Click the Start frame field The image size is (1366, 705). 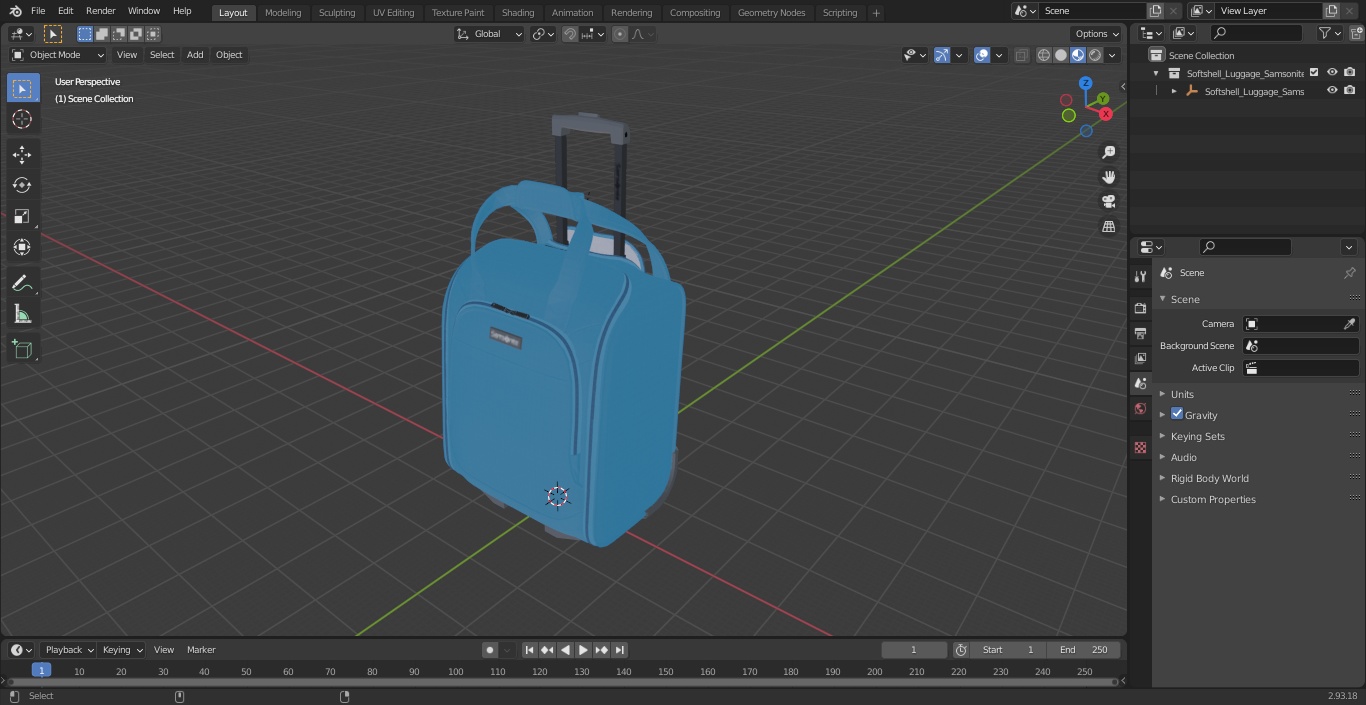(1008, 650)
